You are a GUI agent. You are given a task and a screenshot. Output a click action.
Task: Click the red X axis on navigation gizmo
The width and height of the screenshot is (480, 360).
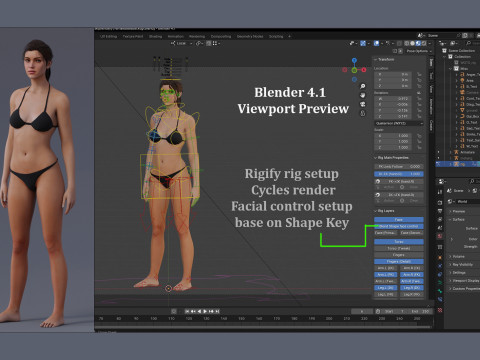point(364,70)
